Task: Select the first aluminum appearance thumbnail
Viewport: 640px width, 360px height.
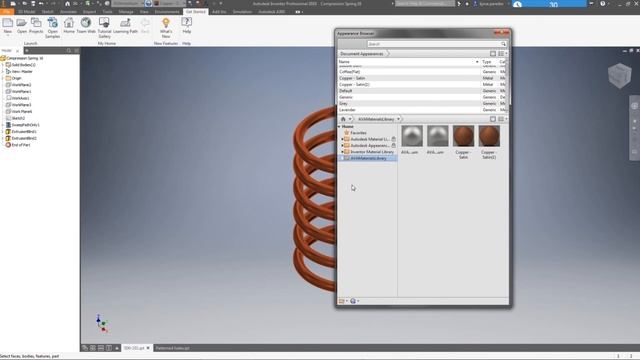Action: coord(412,136)
